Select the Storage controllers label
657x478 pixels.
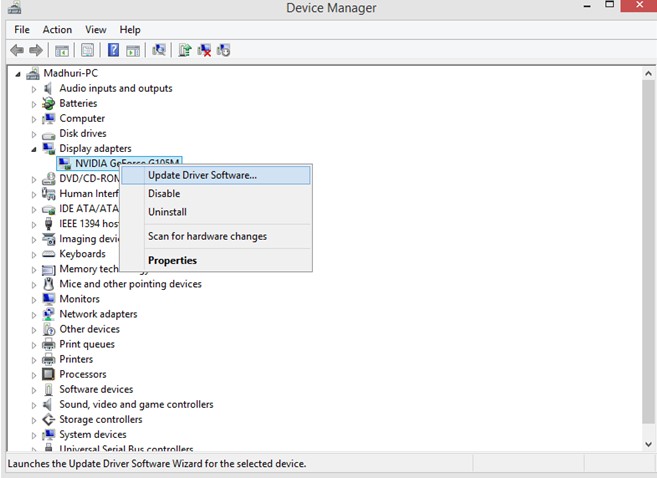(x=101, y=419)
